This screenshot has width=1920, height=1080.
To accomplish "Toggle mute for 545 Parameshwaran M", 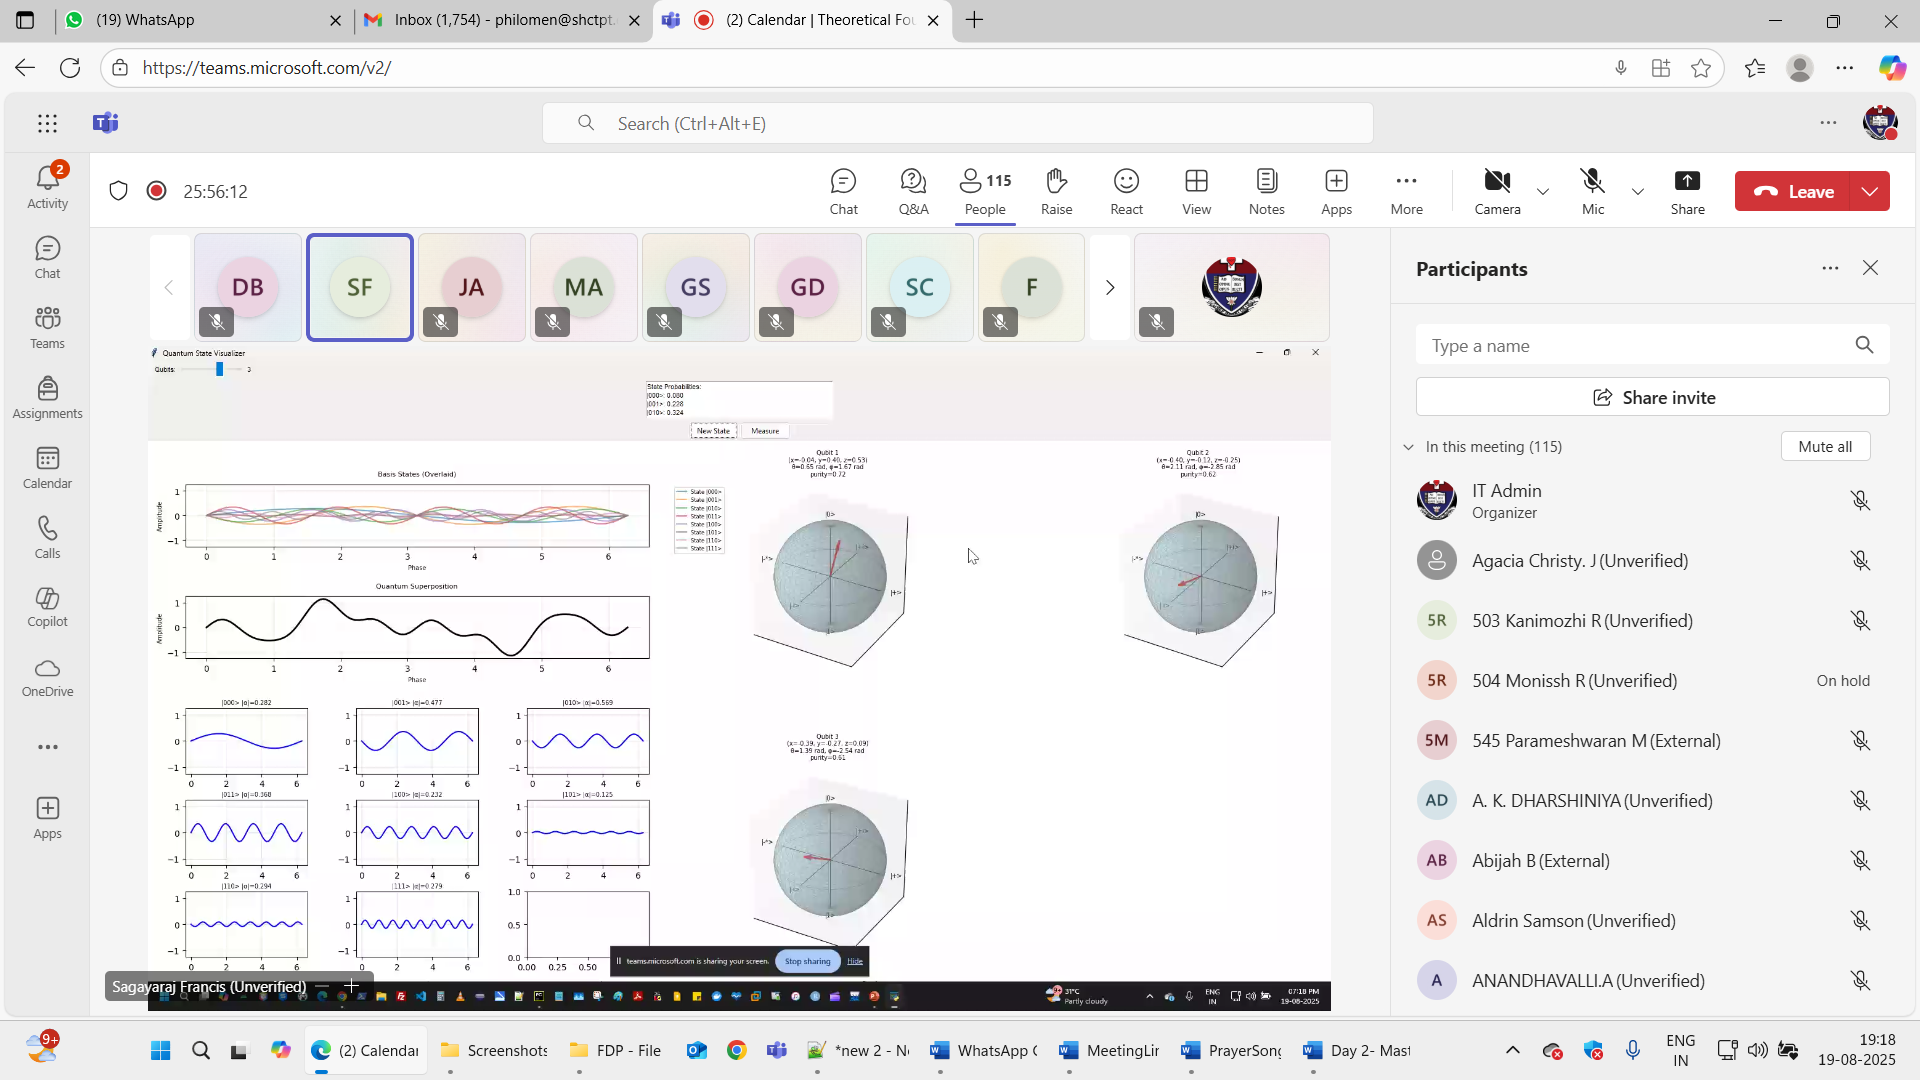I will [1860, 740].
